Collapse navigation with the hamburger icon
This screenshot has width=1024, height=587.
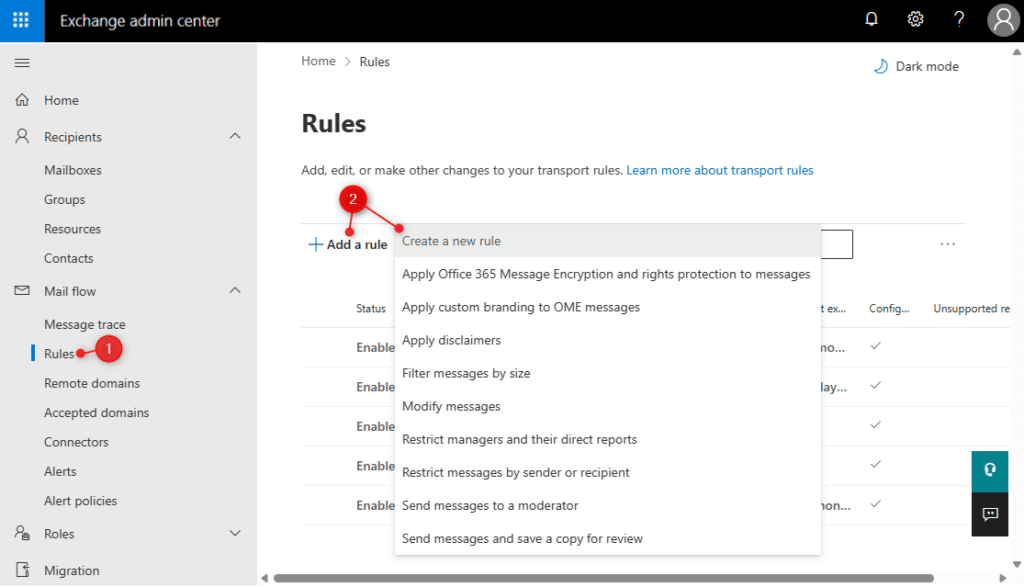[21, 63]
